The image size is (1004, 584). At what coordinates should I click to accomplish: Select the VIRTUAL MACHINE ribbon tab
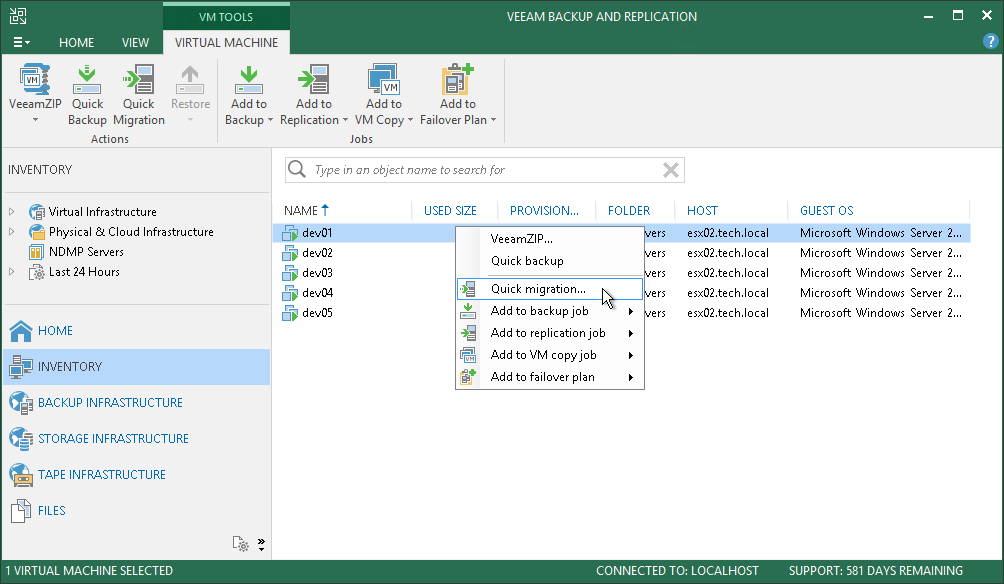227,42
